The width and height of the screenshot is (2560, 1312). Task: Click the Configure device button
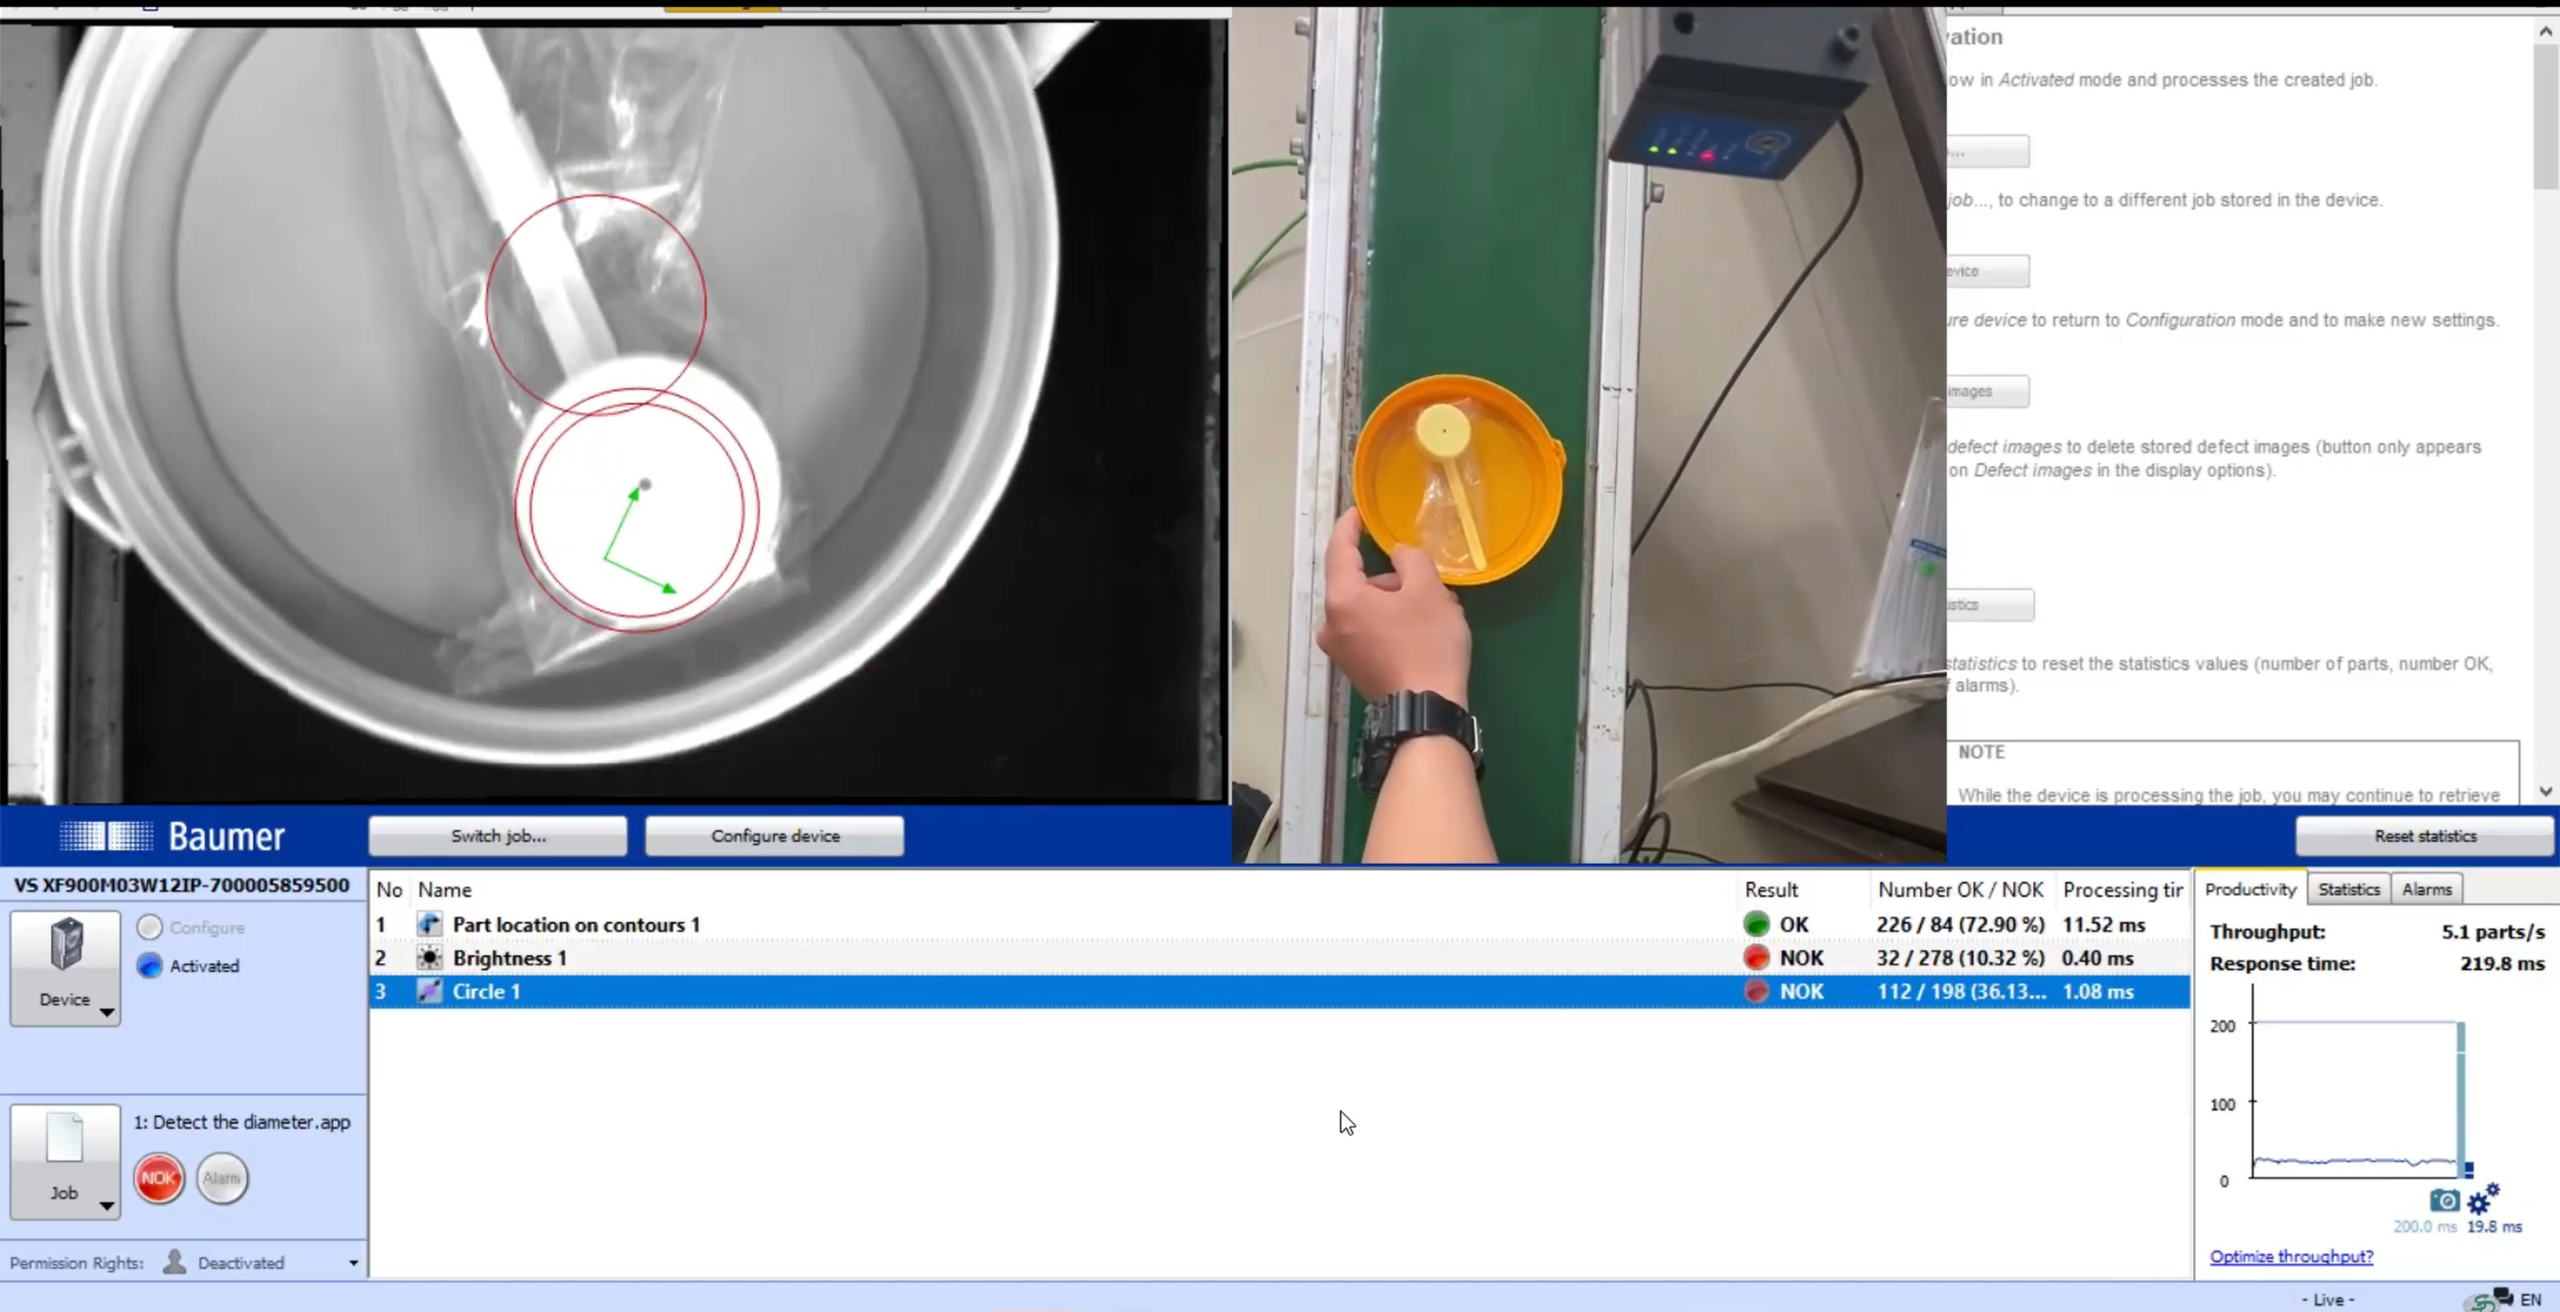(775, 836)
